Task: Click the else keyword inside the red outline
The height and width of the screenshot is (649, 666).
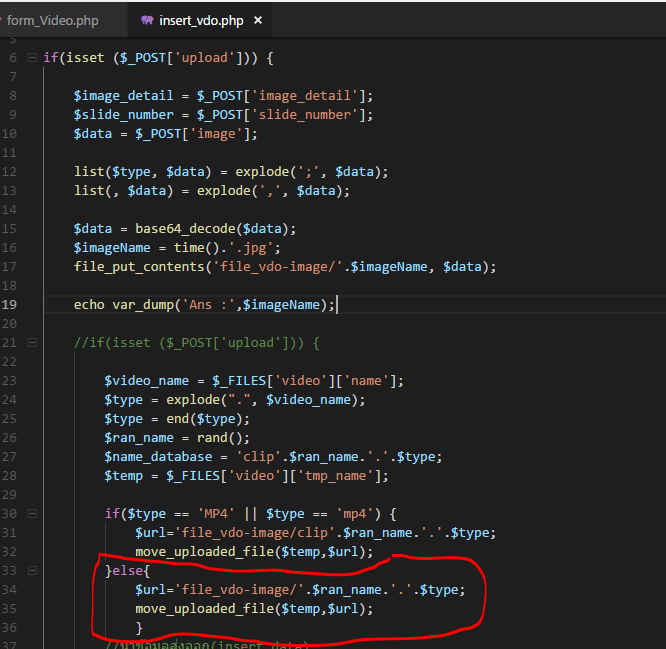Action: pos(128,571)
